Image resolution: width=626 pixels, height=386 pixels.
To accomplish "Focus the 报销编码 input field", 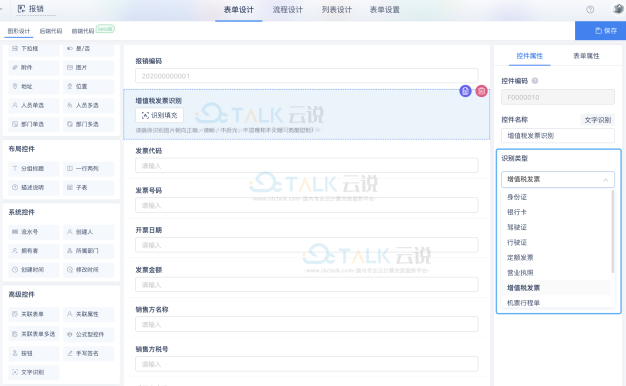I will tap(307, 76).
